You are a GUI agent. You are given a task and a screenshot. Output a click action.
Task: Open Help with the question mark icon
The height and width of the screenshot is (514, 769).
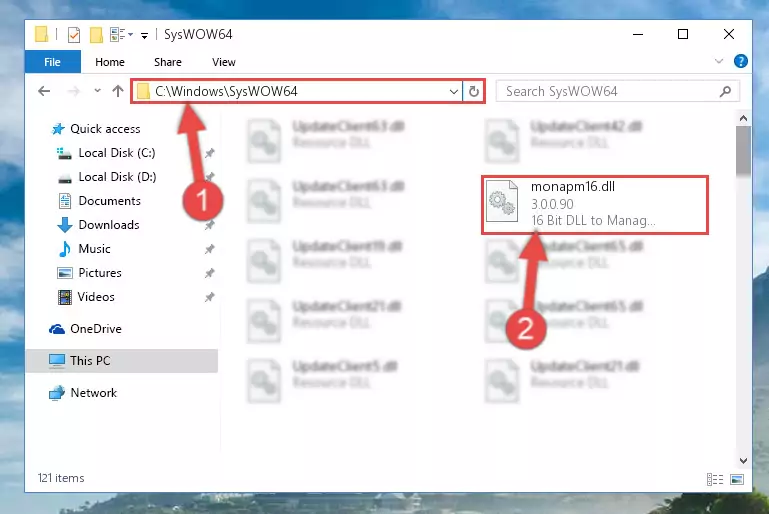pos(741,61)
